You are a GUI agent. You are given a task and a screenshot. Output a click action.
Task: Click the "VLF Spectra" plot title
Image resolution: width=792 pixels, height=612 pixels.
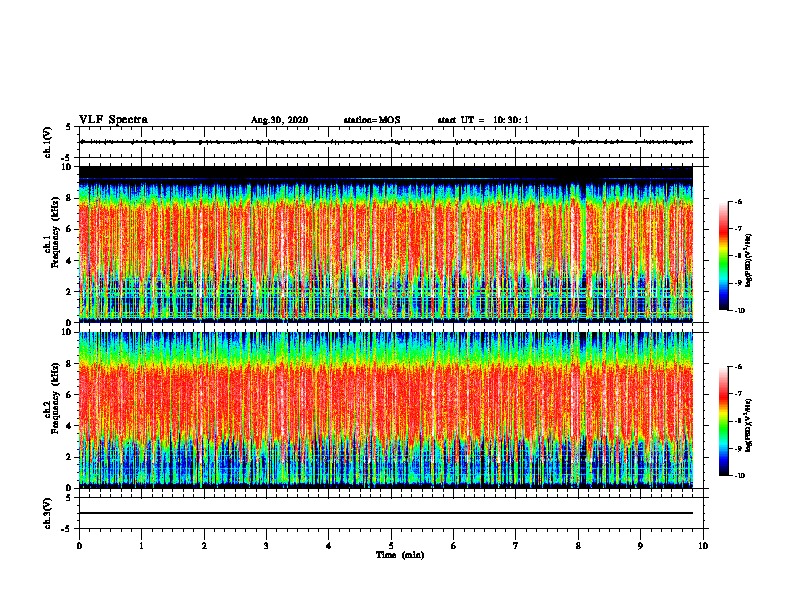pos(113,120)
